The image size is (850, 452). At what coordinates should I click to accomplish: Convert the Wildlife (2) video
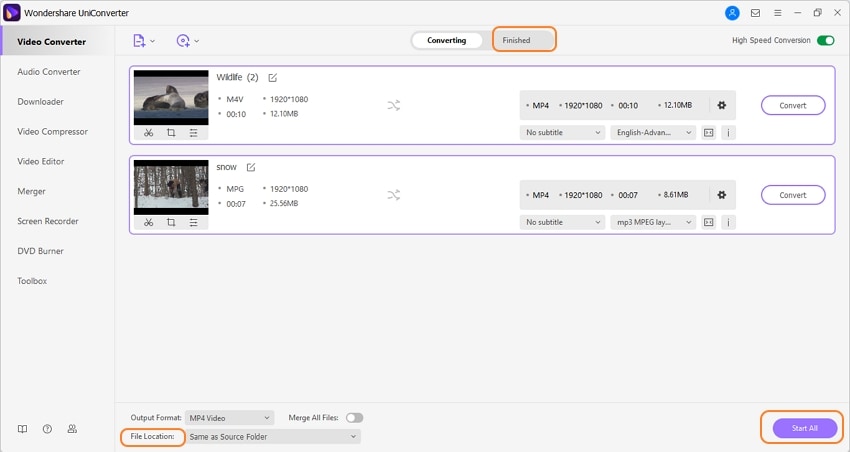[x=793, y=105]
